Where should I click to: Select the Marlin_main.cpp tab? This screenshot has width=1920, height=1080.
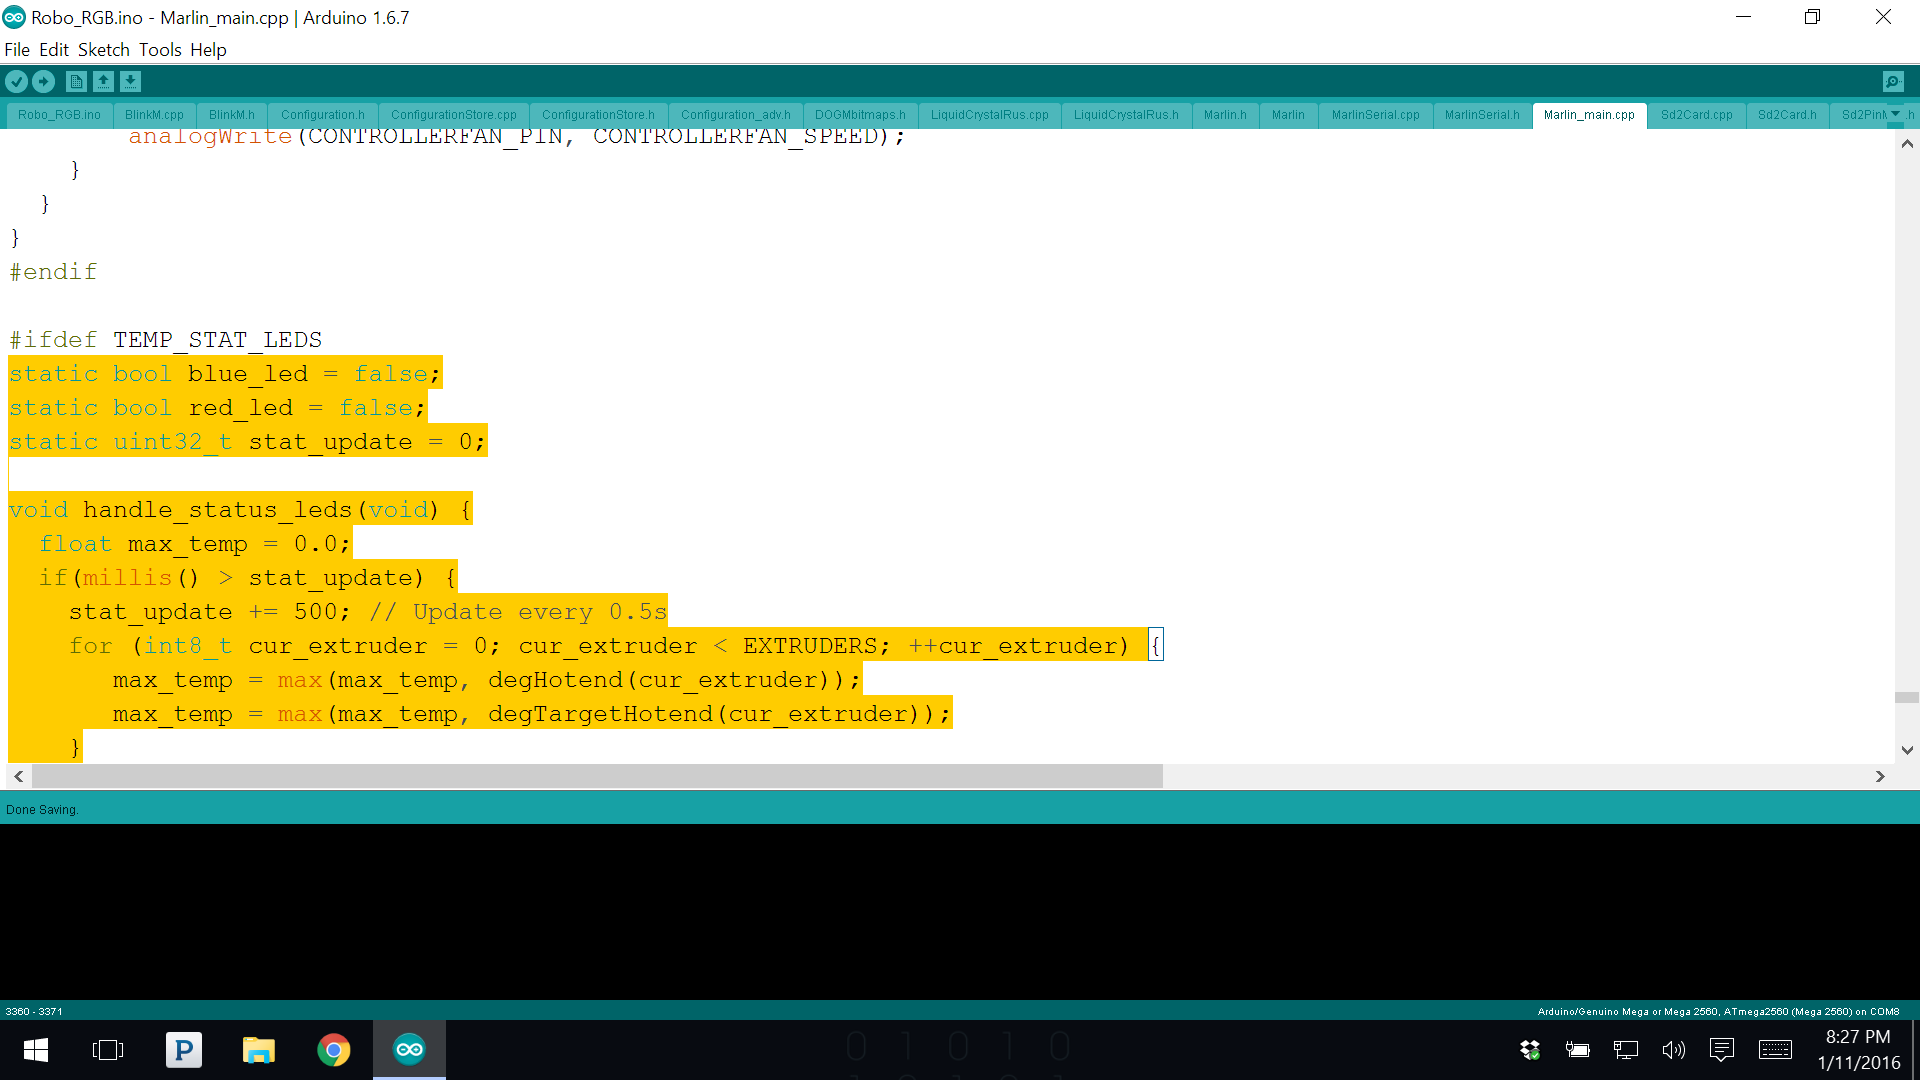(1589, 115)
